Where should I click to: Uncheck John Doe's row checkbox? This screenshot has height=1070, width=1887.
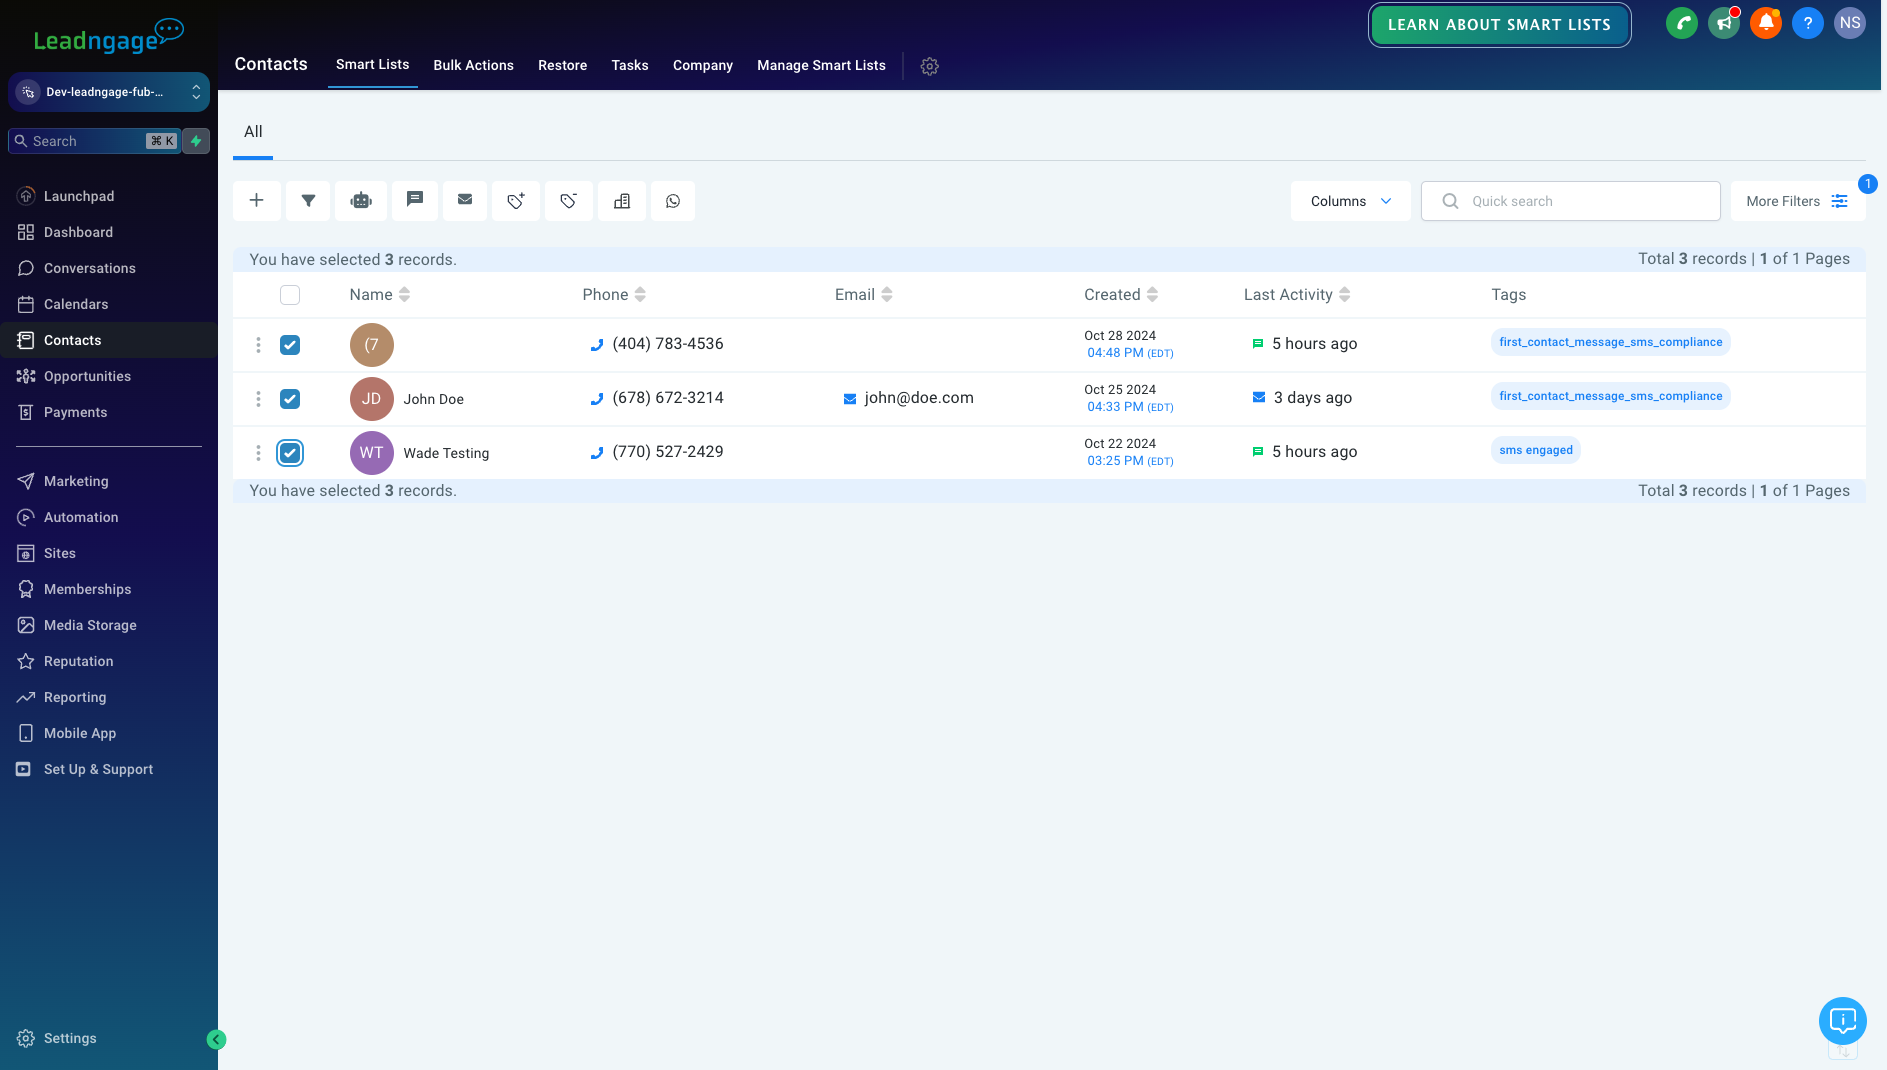click(290, 399)
